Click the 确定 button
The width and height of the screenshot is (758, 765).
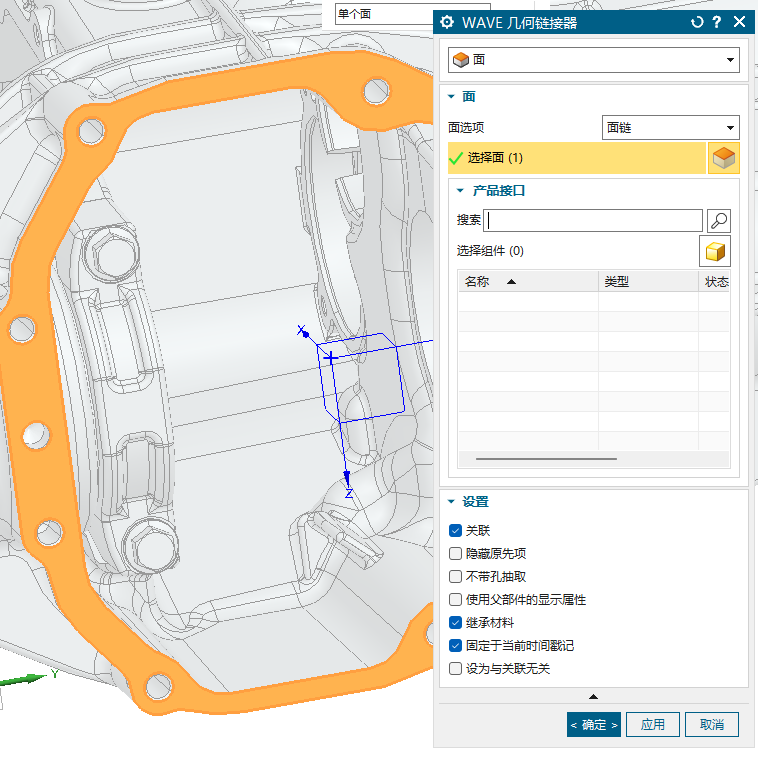(593, 724)
